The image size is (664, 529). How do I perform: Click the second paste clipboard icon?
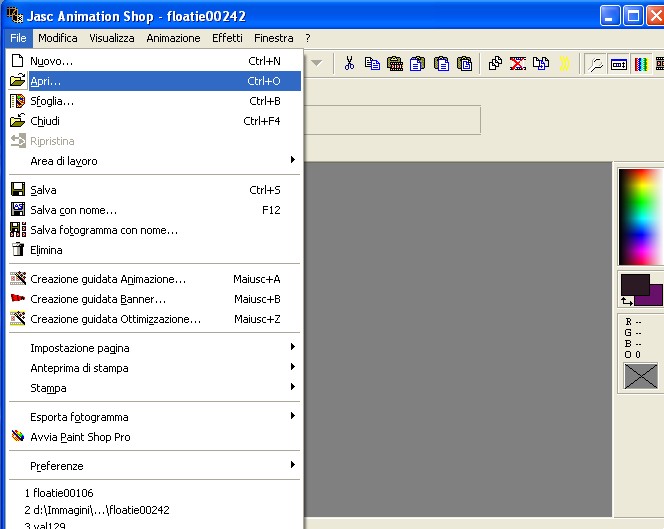(x=418, y=64)
